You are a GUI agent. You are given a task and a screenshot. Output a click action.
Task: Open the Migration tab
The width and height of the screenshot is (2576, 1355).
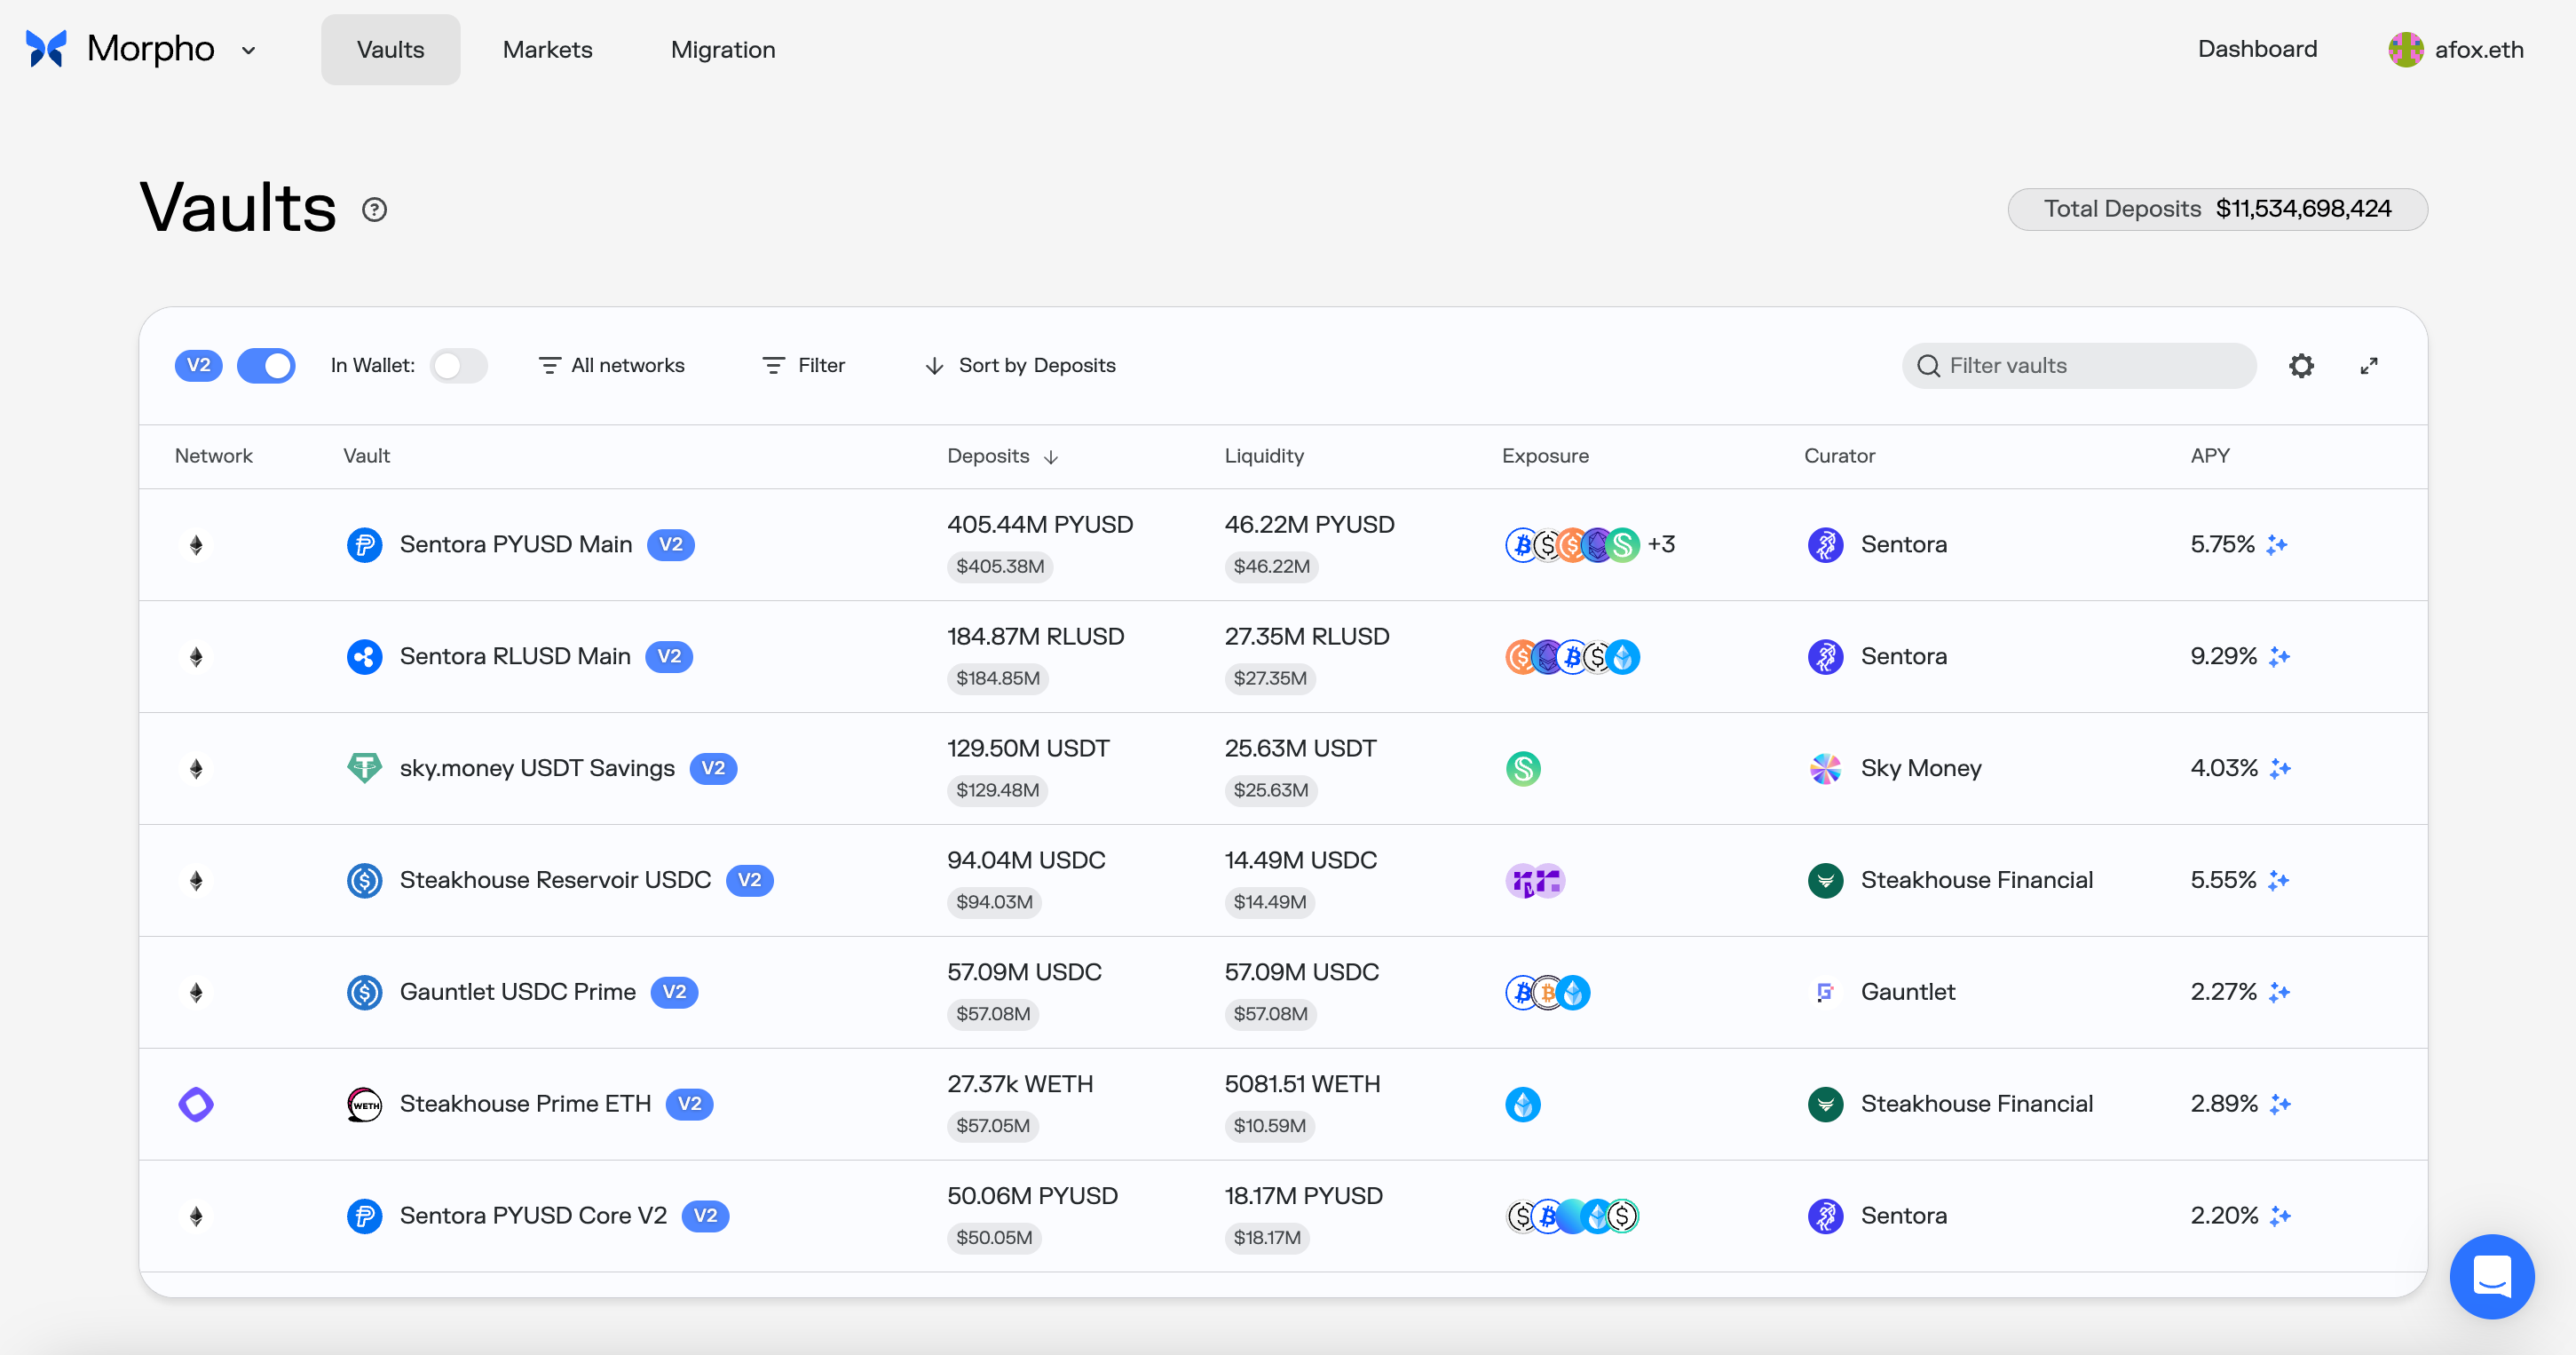point(722,50)
